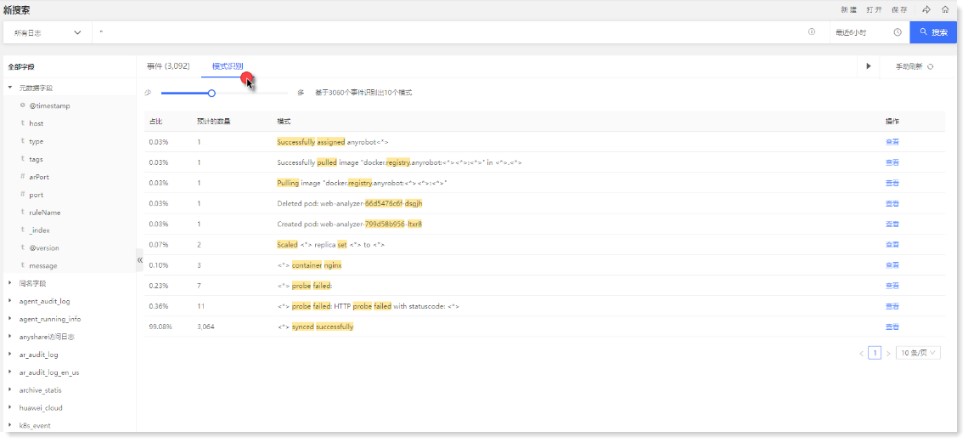The image size is (968, 443).
Task: Open the time picker clock icon
Action: click(x=897, y=32)
